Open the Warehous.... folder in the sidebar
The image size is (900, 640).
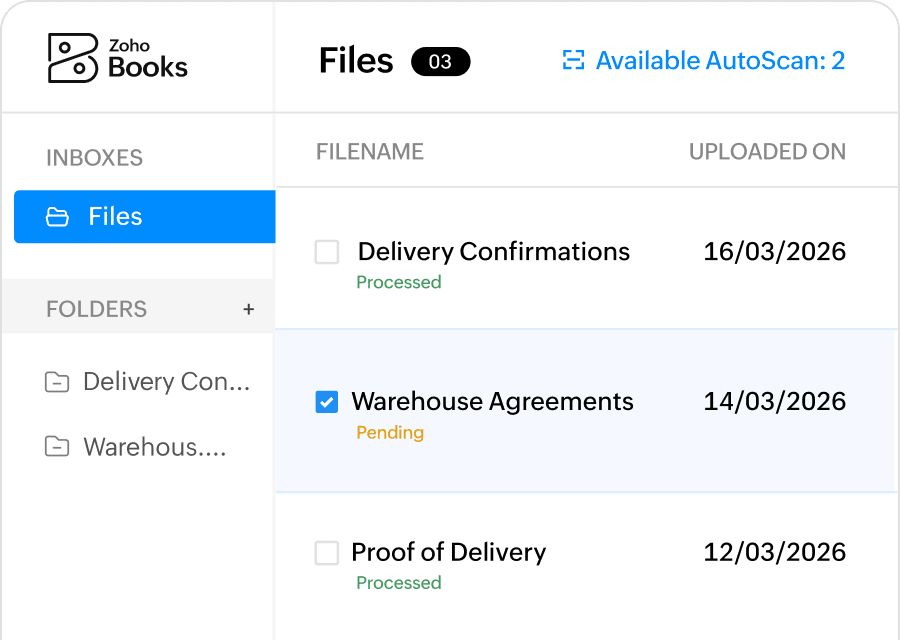click(136, 447)
